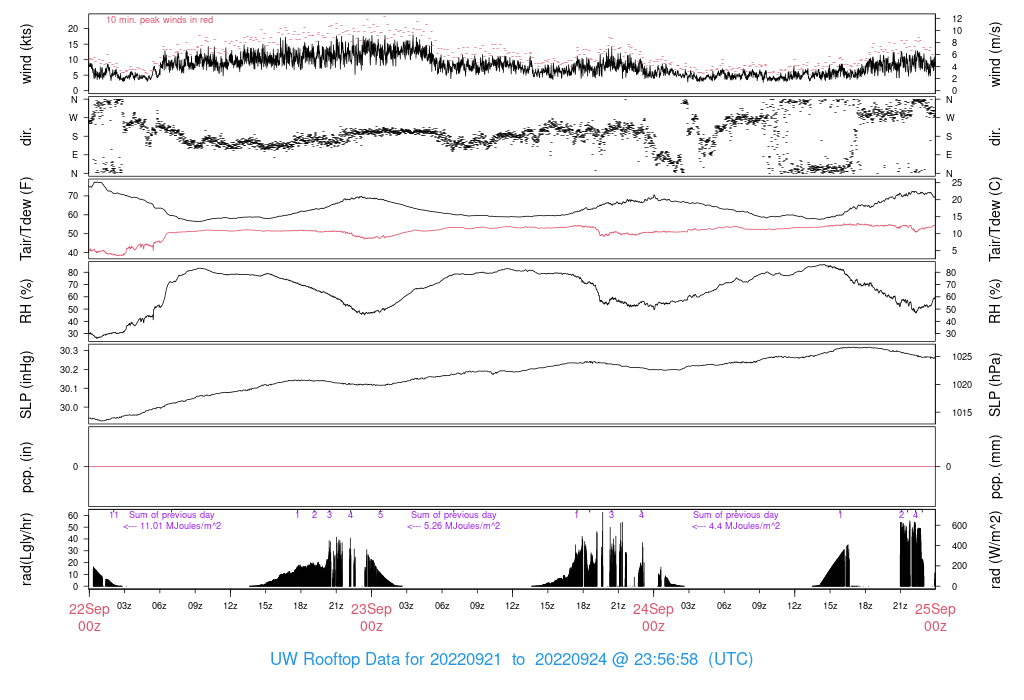Click the 1025 tick on hPa axis
Screen dimensions: 1024x700
[x=962, y=357]
